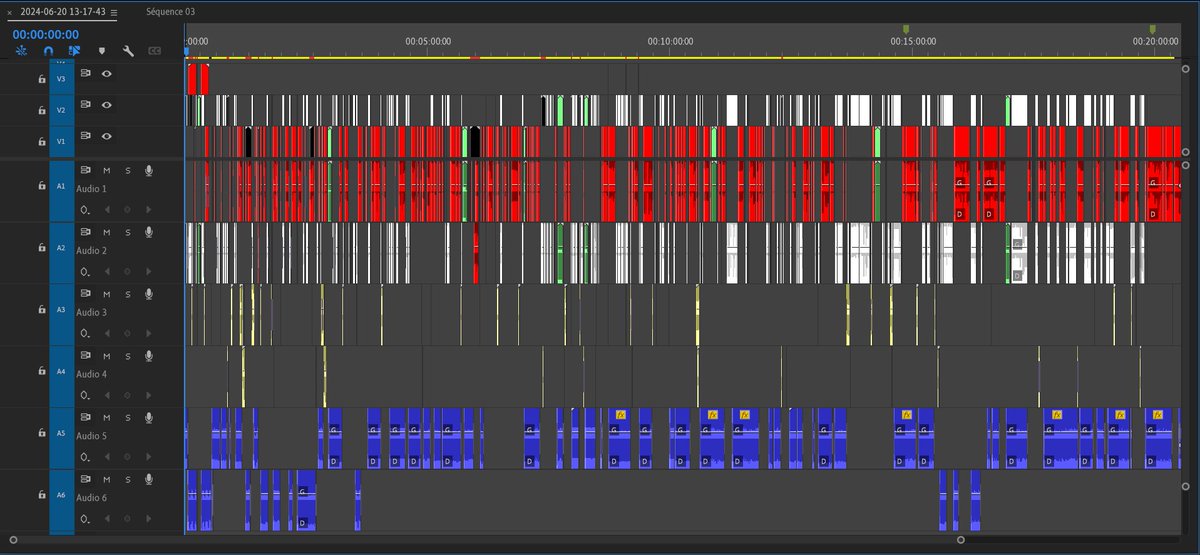The image size is (1200, 555).
Task: Target track V3 header label
Action: click(61, 78)
